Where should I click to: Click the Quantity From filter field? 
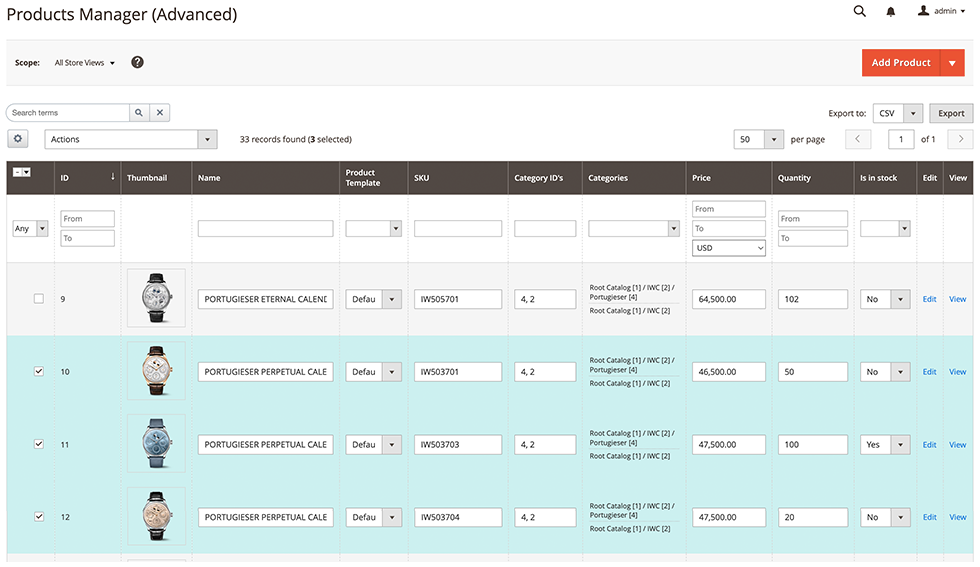click(x=812, y=218)
